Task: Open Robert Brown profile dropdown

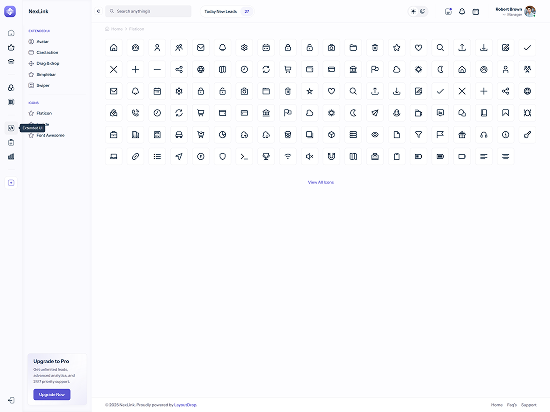Action: coord(516,12)
